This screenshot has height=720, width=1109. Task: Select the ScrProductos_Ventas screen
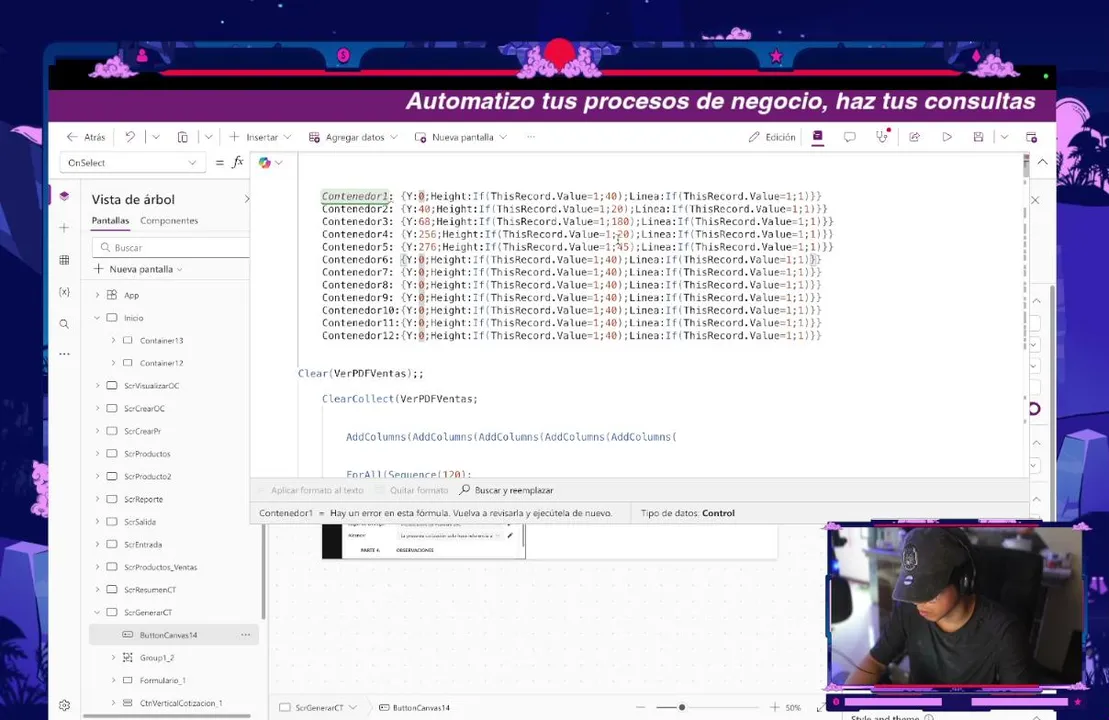pyautogui.click(x=161, y=567)
